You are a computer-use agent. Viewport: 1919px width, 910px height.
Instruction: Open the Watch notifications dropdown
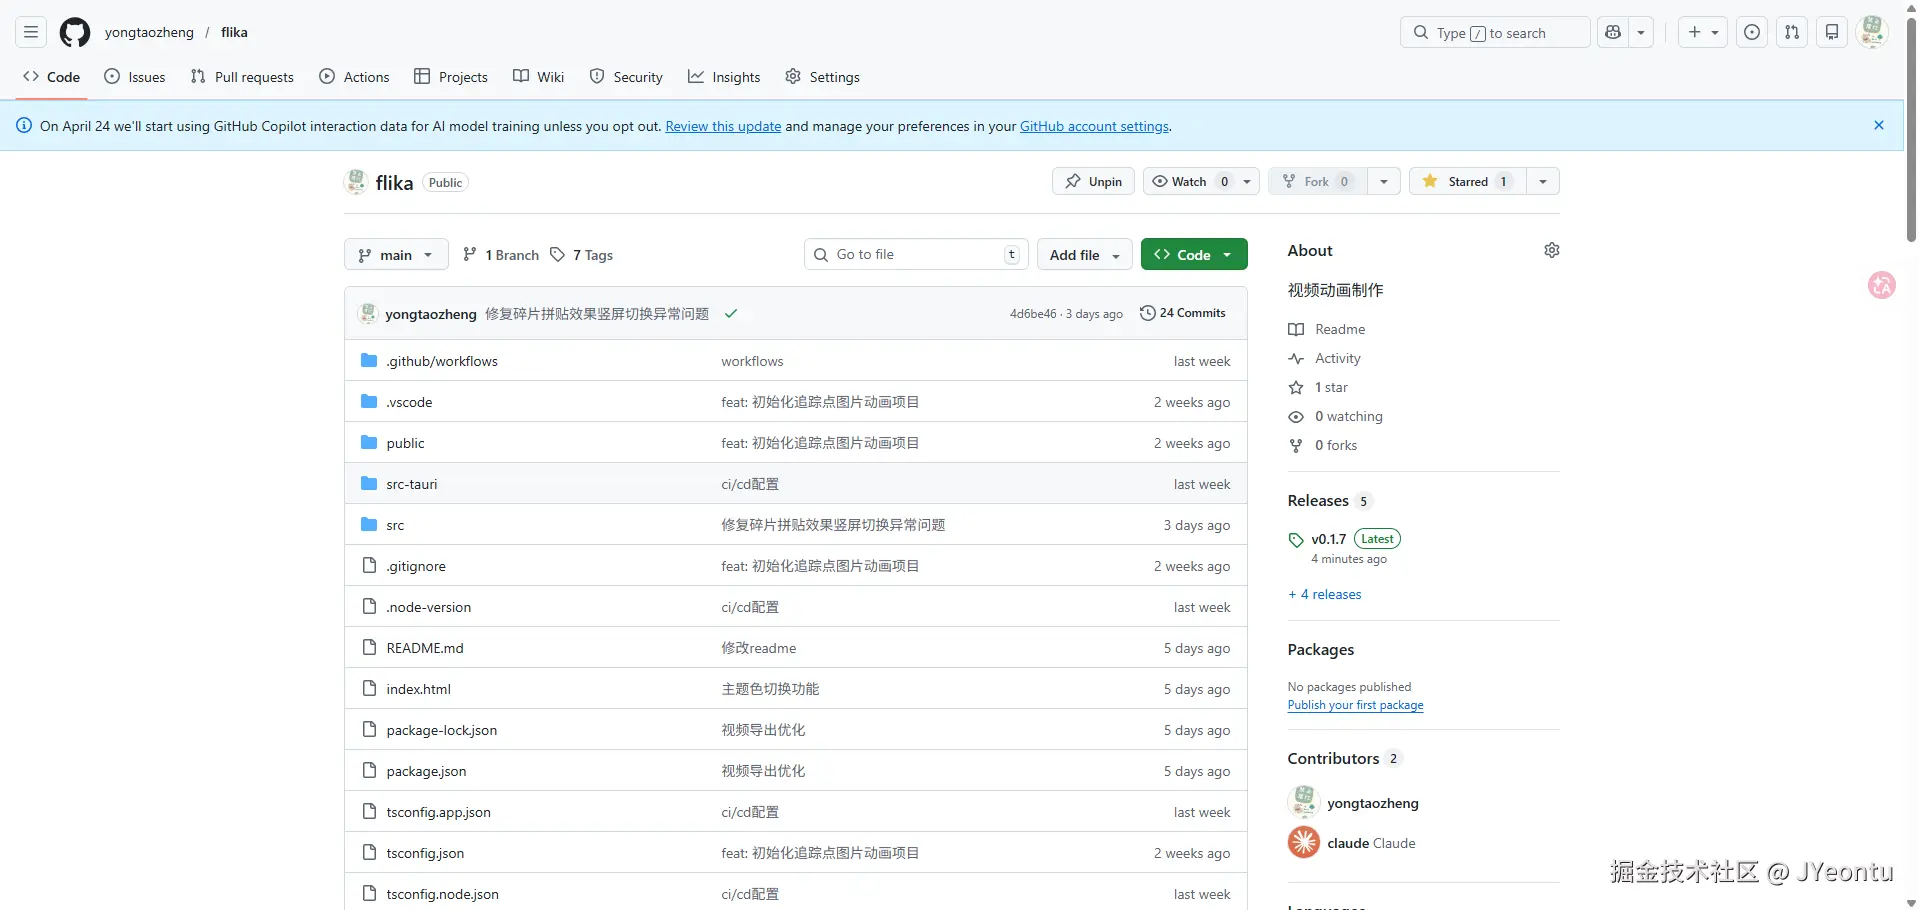[x=1201, y=181]
